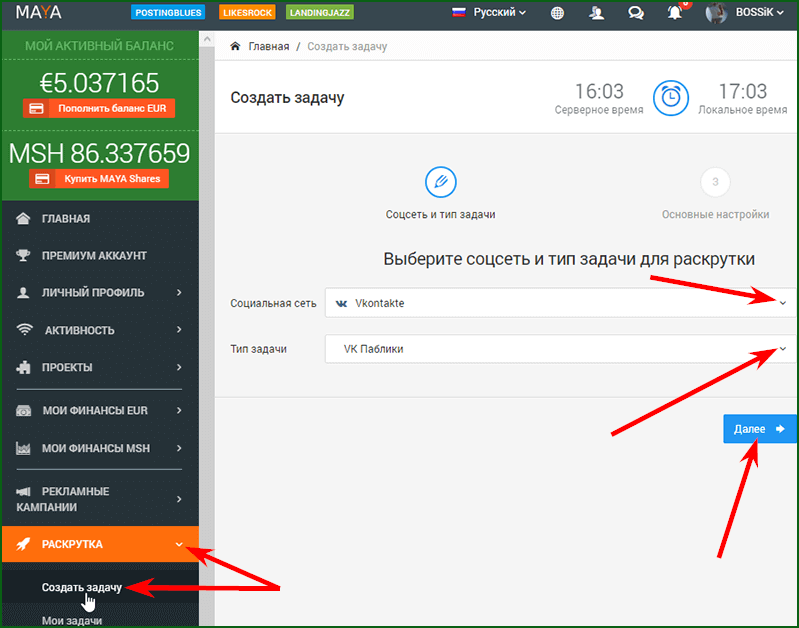Screen dimensions: 799x628
Task: Expand АКТИВНОСТЬ submenu chevron
Action: pyautogui.click(x=179, y=330)
